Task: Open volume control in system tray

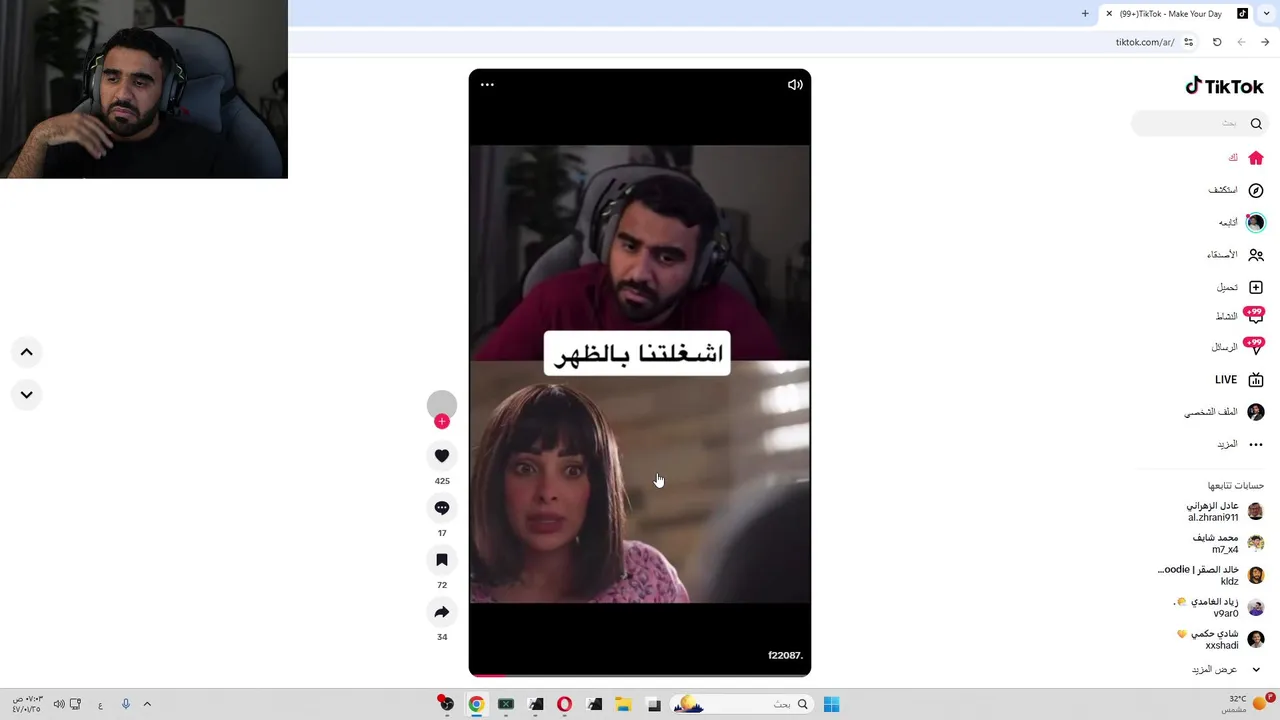Action: pos(59,705)
